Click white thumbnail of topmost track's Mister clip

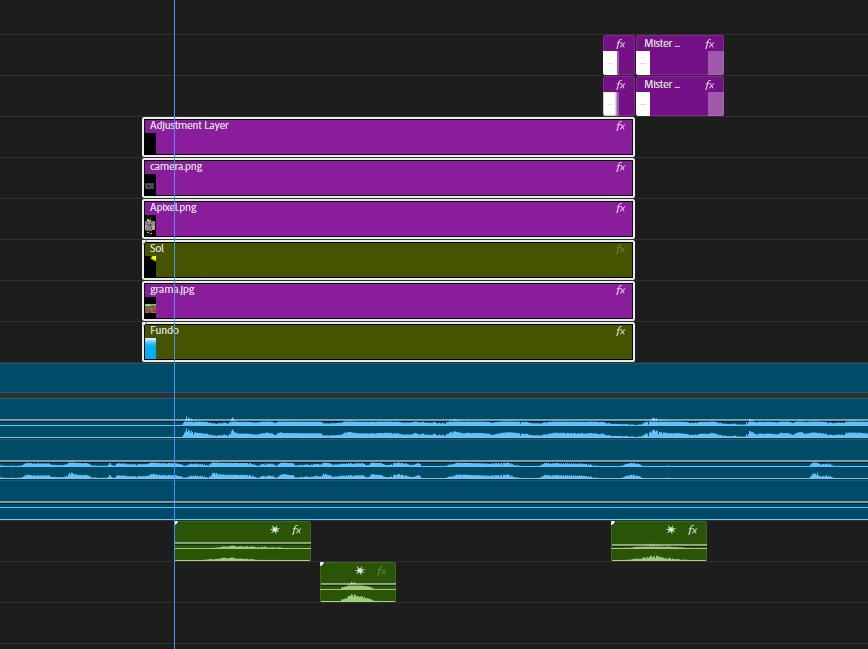[643, 63]
